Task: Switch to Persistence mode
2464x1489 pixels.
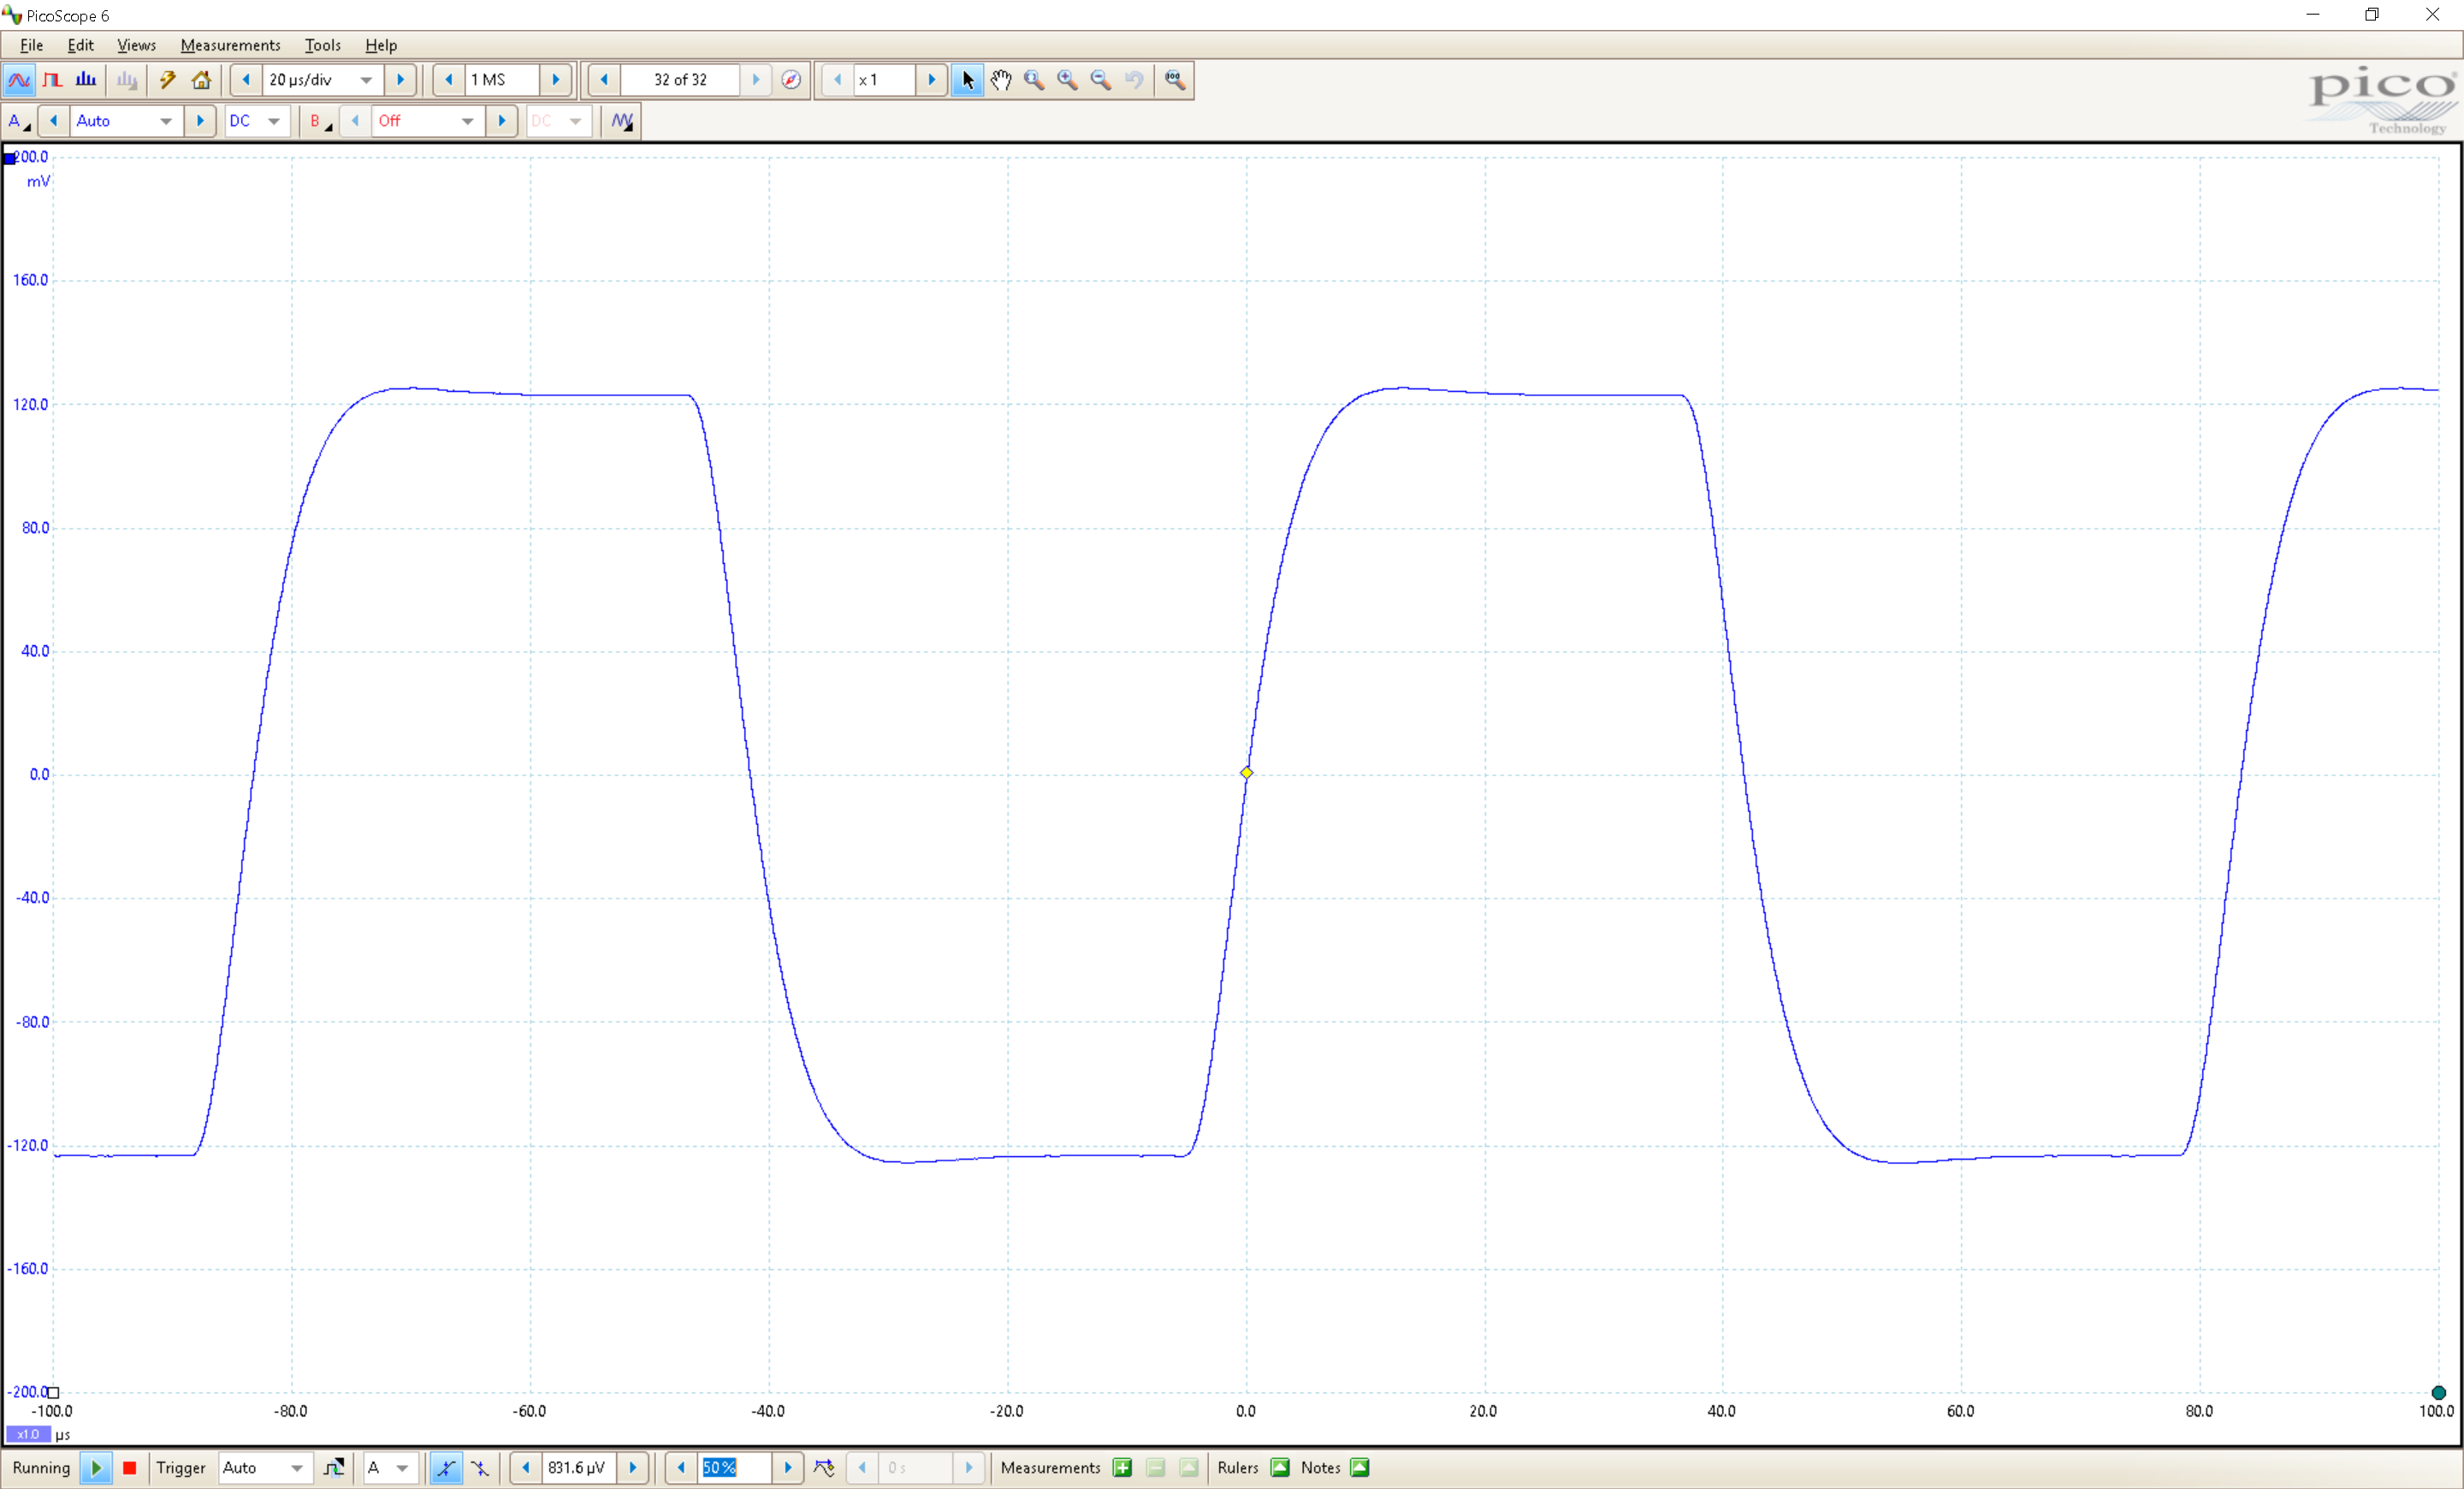Action: pyautogui.click(x=53, y=80)
